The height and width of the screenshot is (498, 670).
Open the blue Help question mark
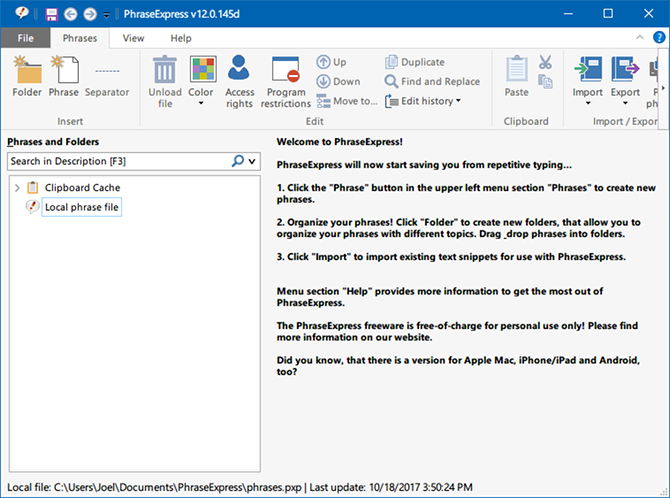click(x=659, y=38)
